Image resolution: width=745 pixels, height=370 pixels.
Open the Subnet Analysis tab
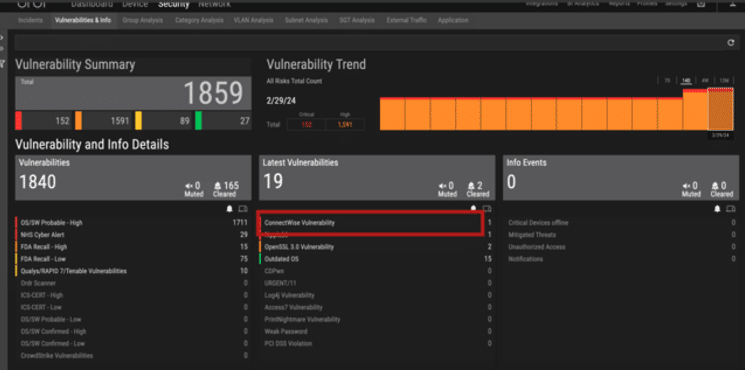(x=306, y=20)
